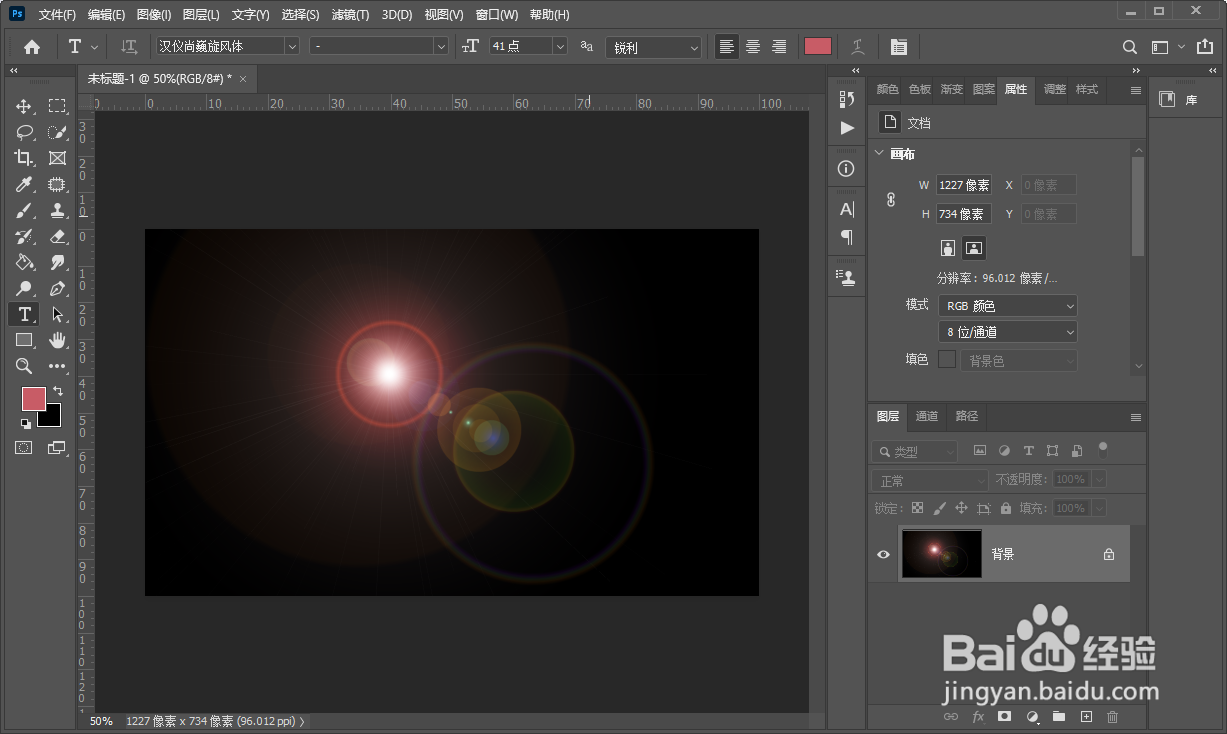This screenshot has width=1227, height=734.
Task: Select the Clone Stamp tool
Action: tap(57, 210)
